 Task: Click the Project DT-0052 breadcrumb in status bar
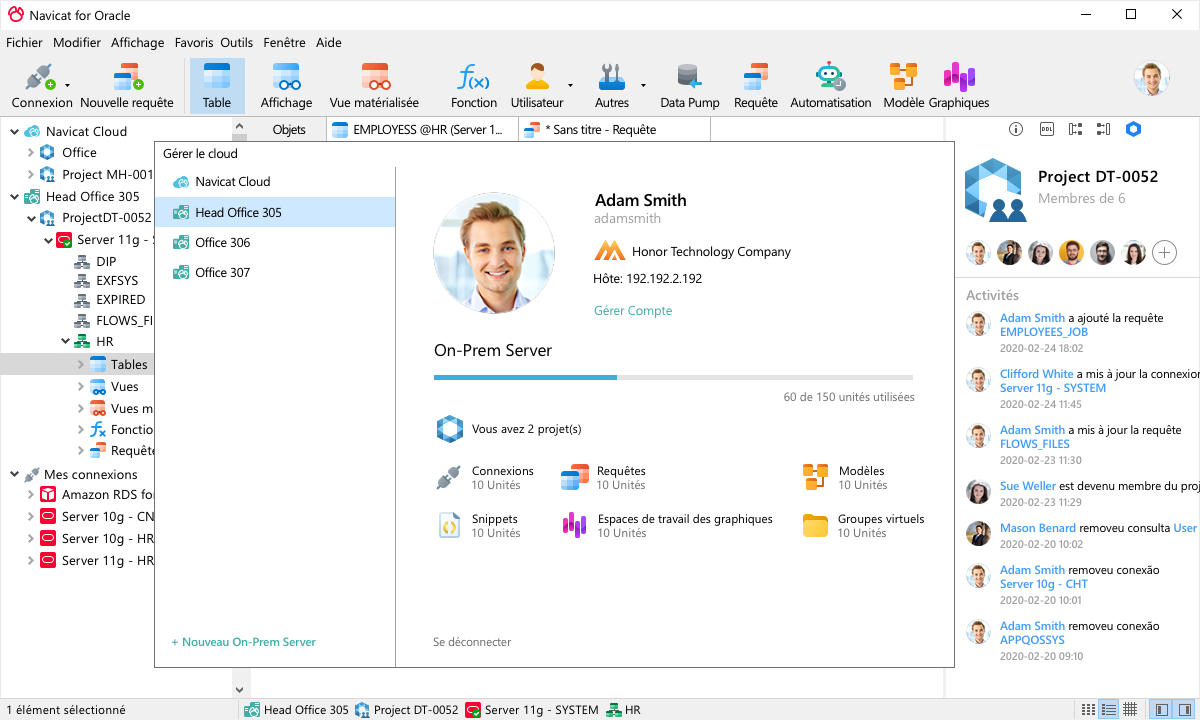click(x=407, y=710)
